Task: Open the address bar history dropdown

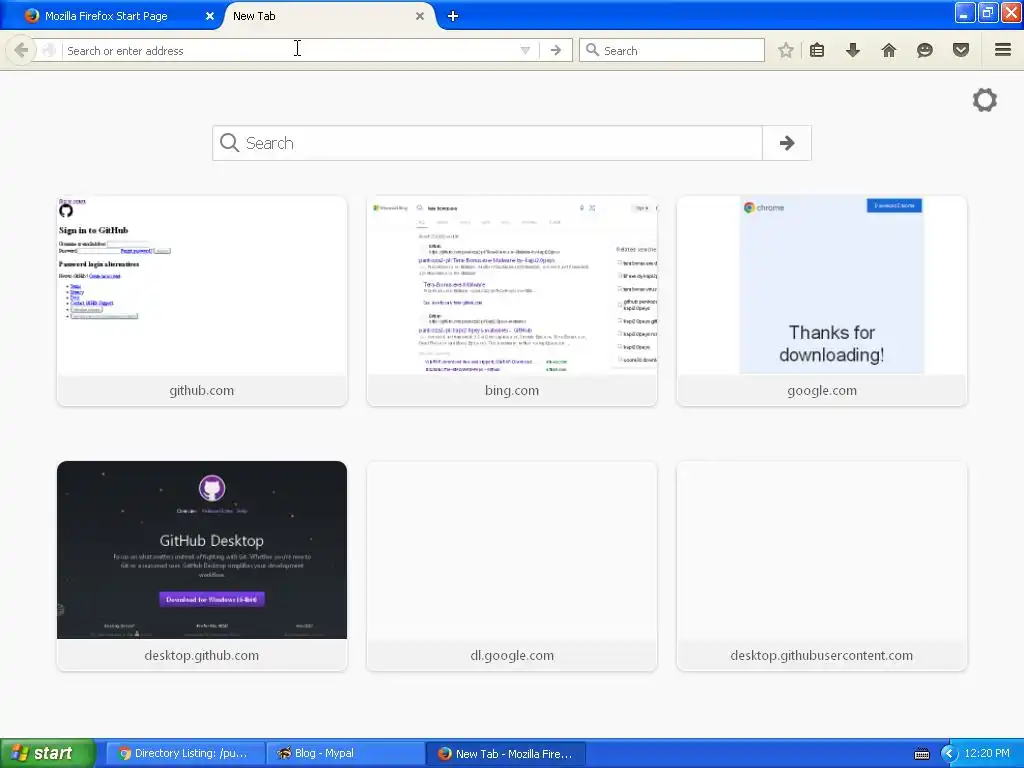Action: [x=525, y=50]
